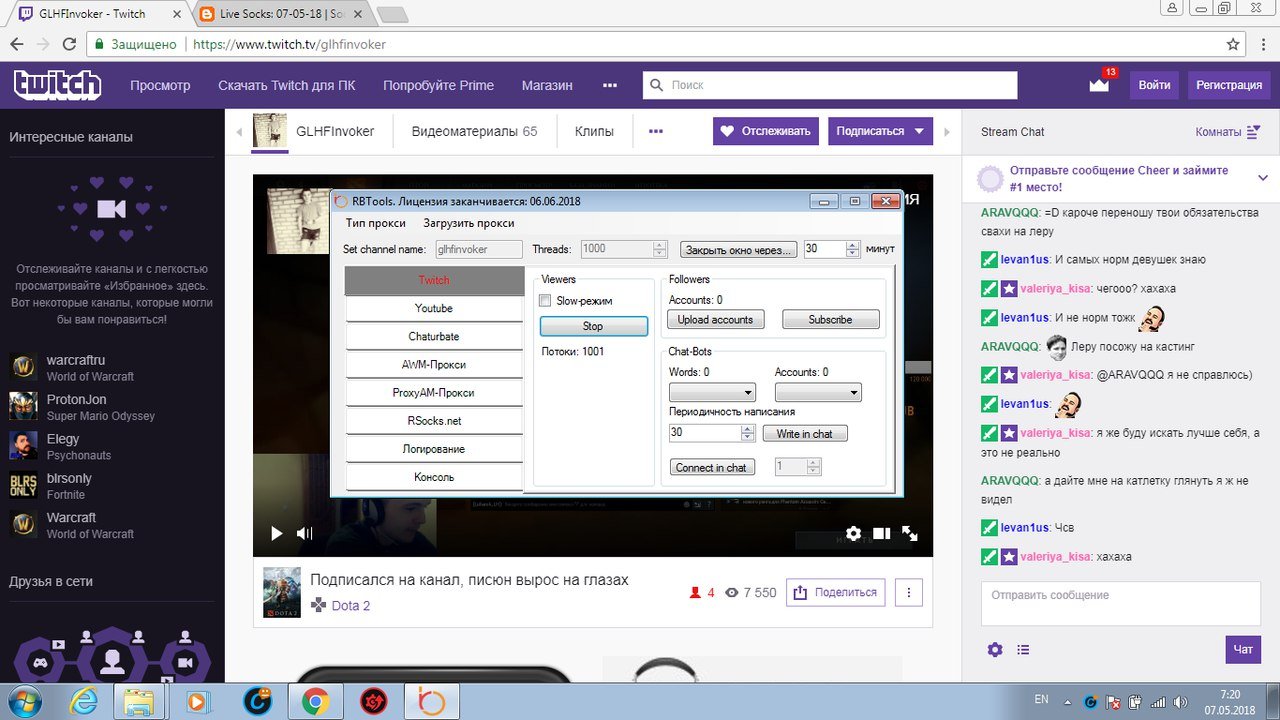Screen dimensions: 1280x720
Task: Open the Подписаться dropdown arrow
Action: (x=918, y=131)
